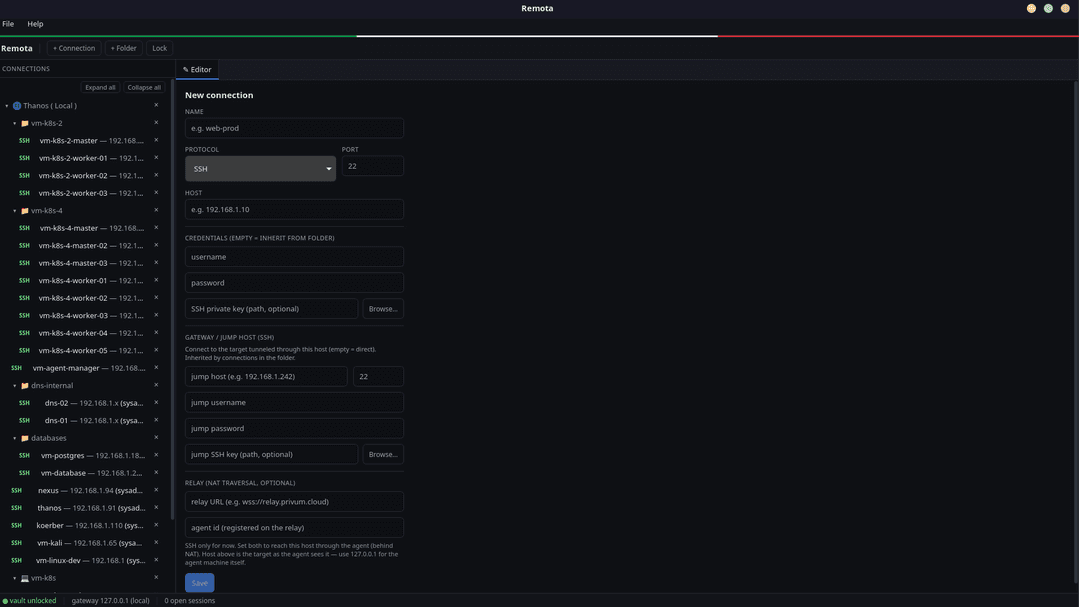Collapse the Thanos ( Local ) root node
1080x607 pixels.
click(7, 106)
